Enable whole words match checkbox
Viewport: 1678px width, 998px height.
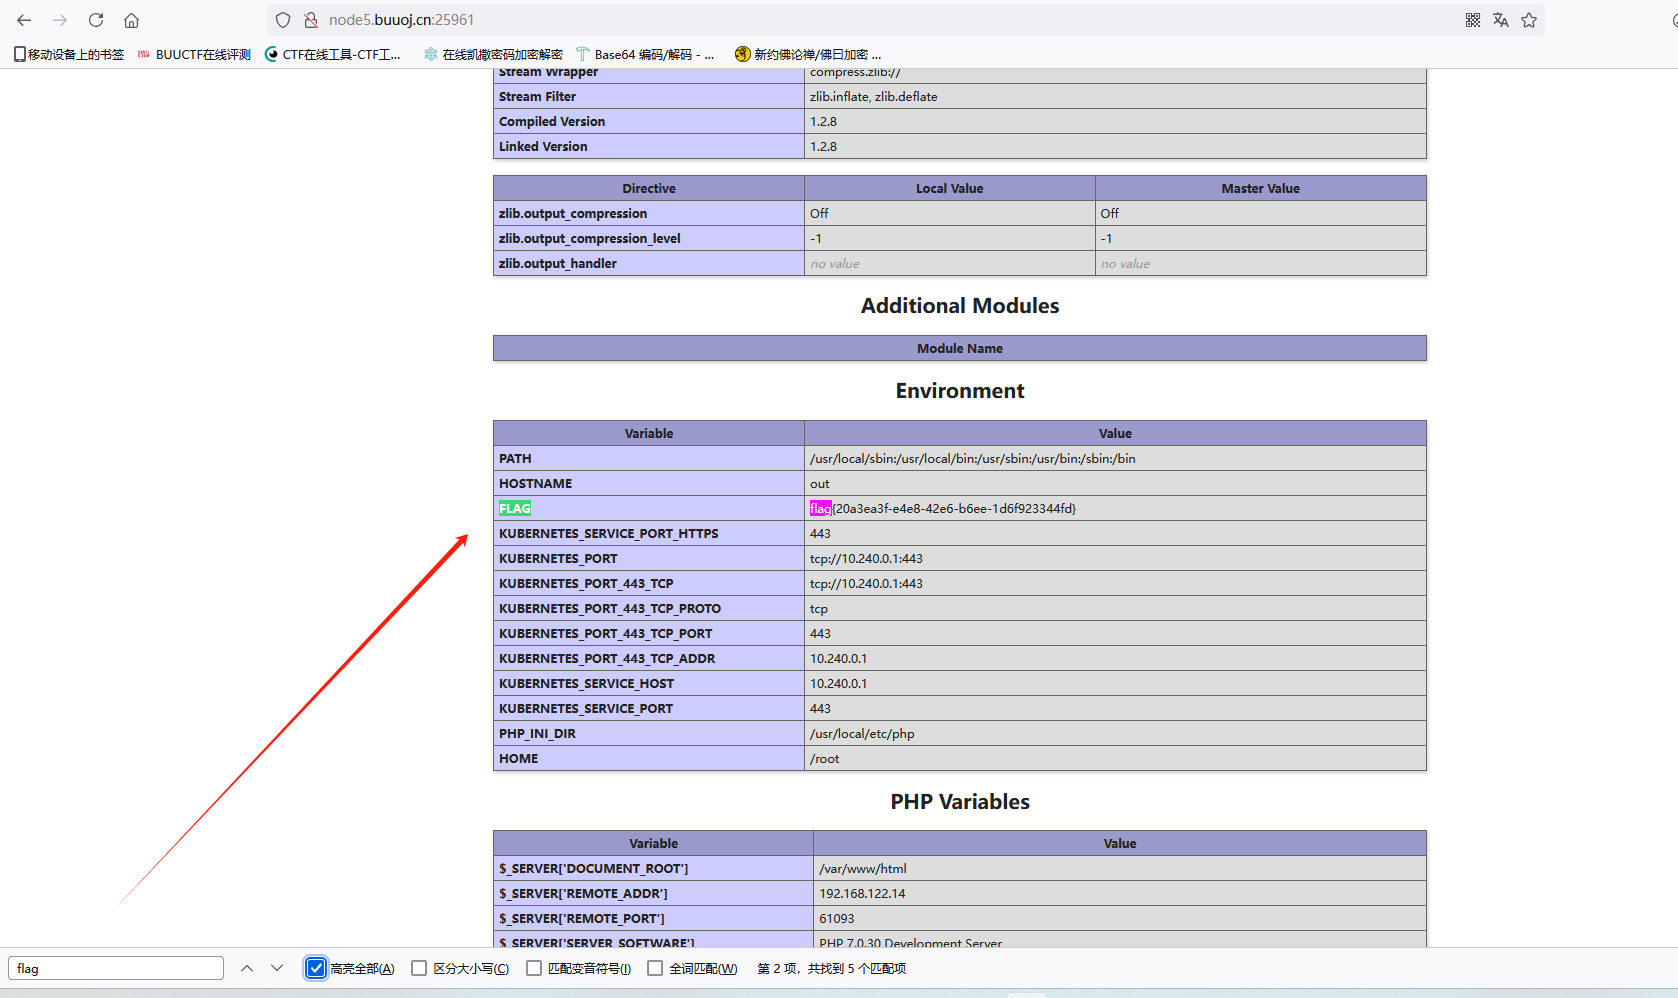[x=655, y=968]
